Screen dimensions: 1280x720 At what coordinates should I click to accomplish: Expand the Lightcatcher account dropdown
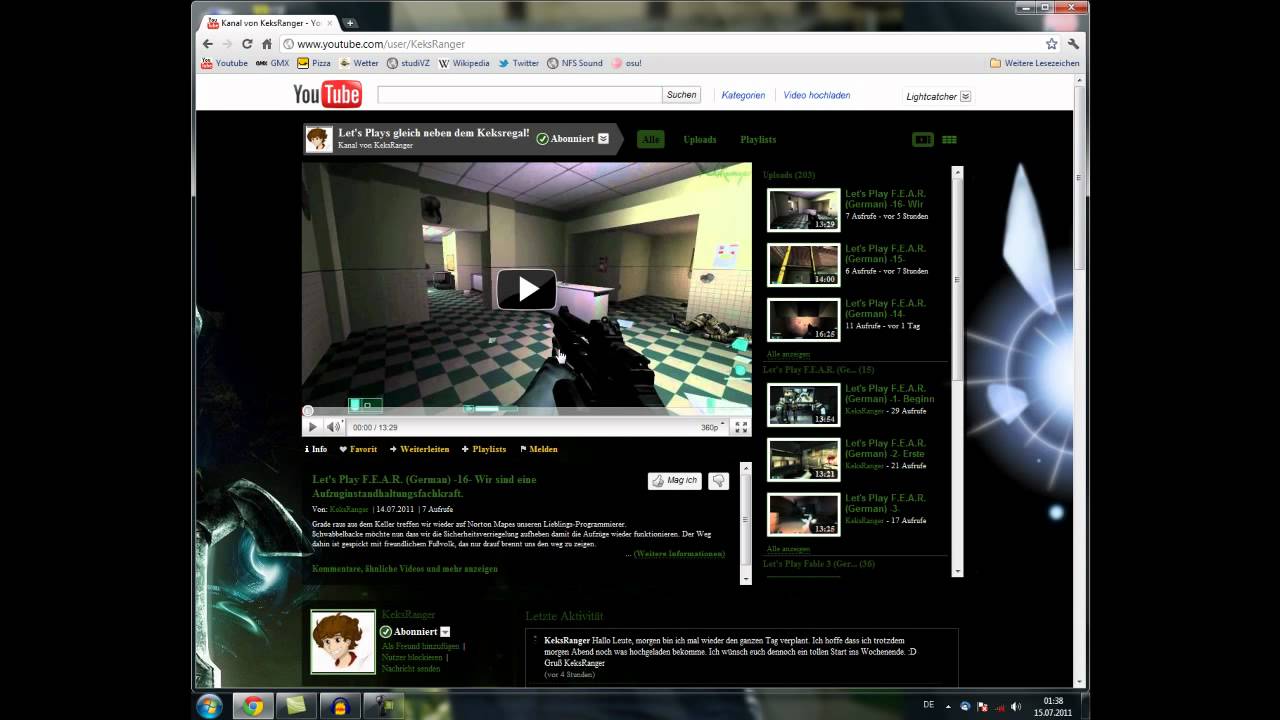965,97
